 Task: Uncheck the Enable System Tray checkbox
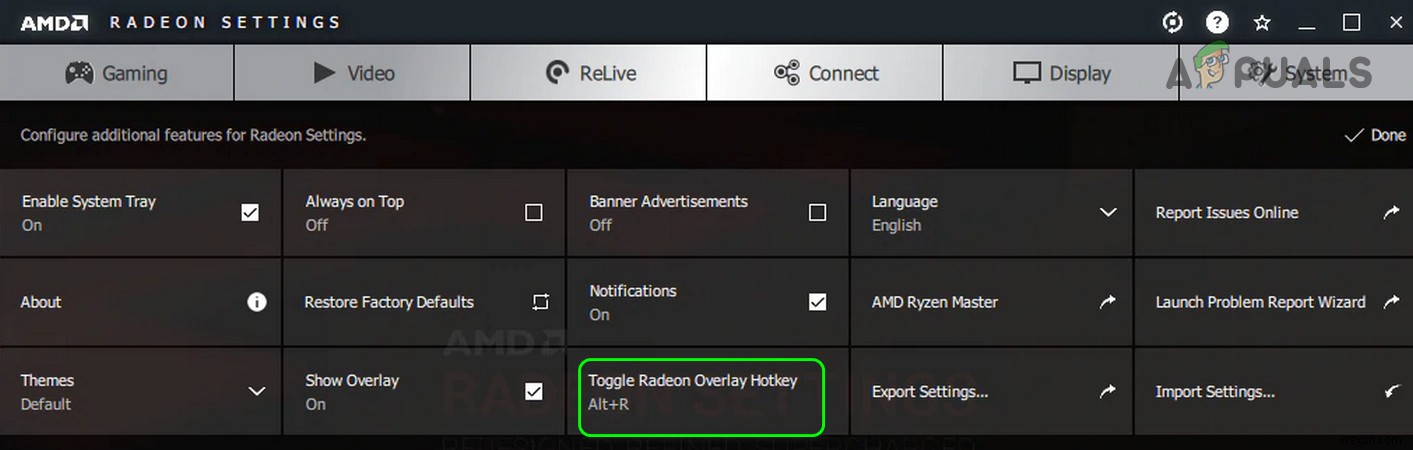point(250,213)
